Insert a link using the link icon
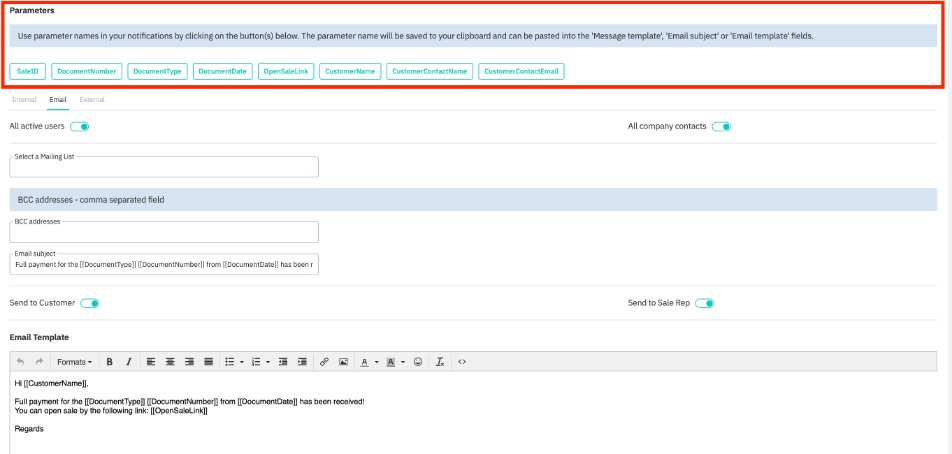 pos(324,362)
